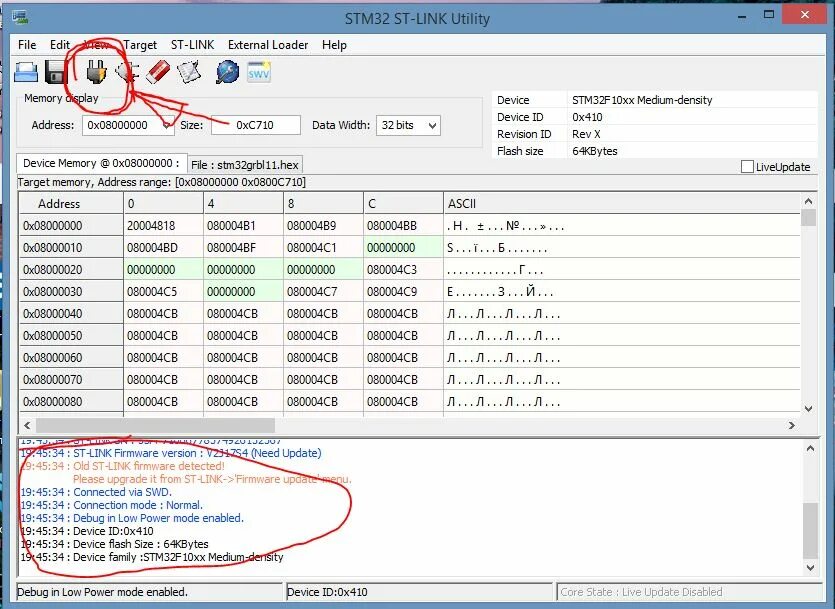Click status bar text 'Device ID:0x410'
The height and width of the screenshot is (609, 835).
(327, 592)
